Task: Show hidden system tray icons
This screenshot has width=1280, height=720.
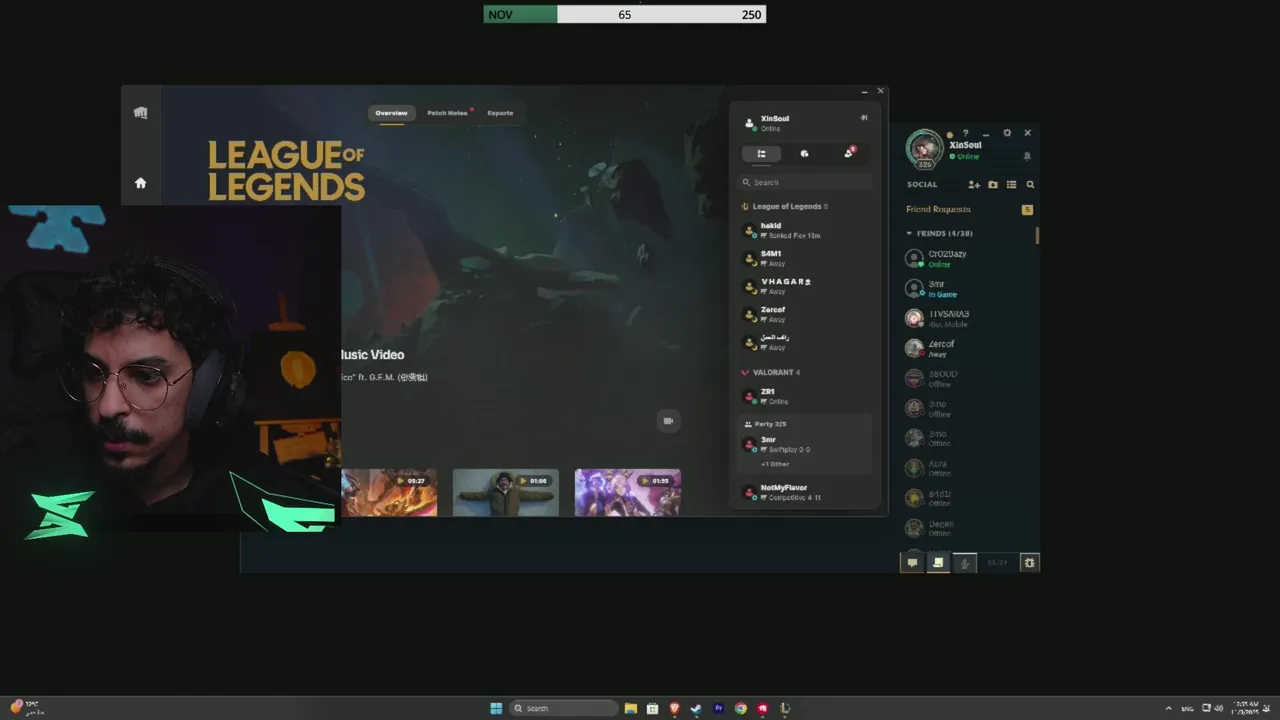Action: coord(1169,708)
